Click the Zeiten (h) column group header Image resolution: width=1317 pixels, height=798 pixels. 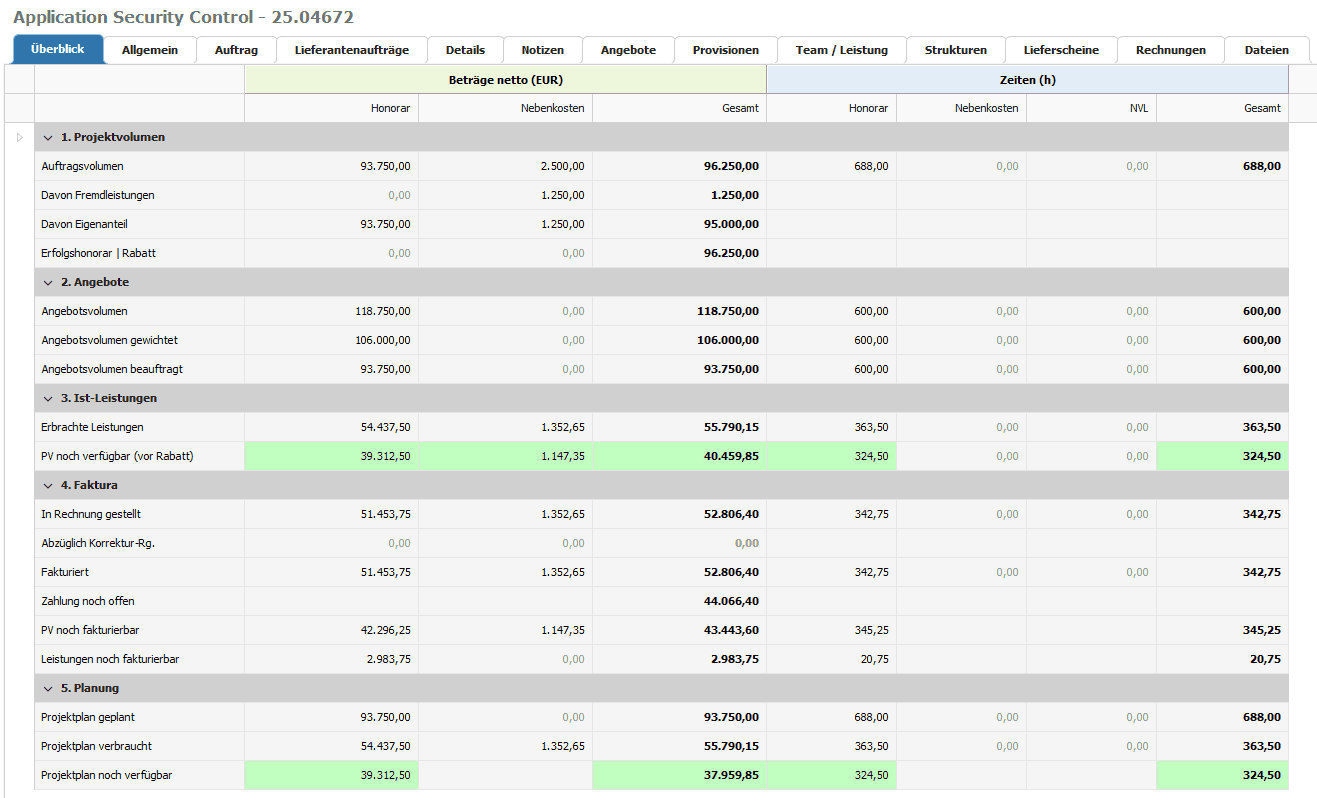(x=1027, y=80)
